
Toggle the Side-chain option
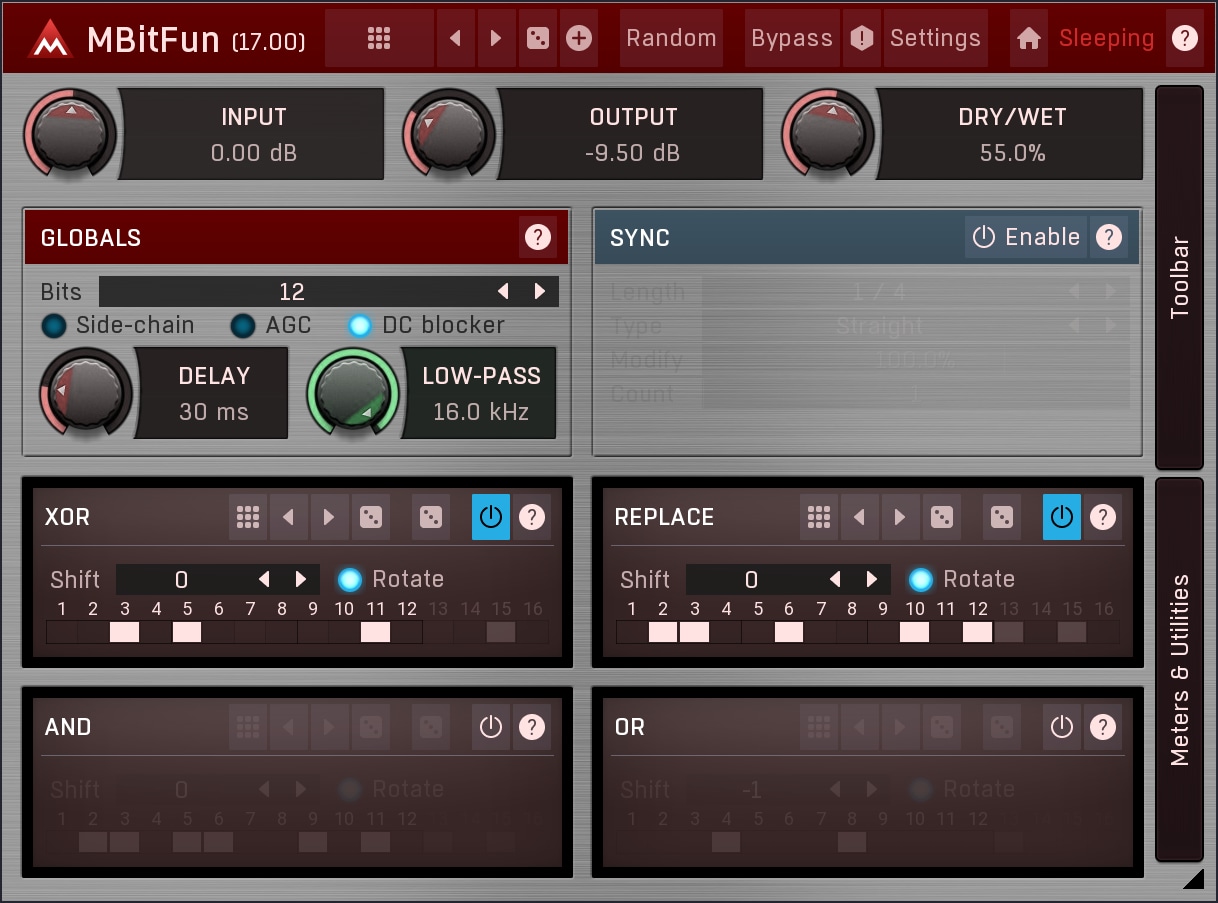coord(54,326)
